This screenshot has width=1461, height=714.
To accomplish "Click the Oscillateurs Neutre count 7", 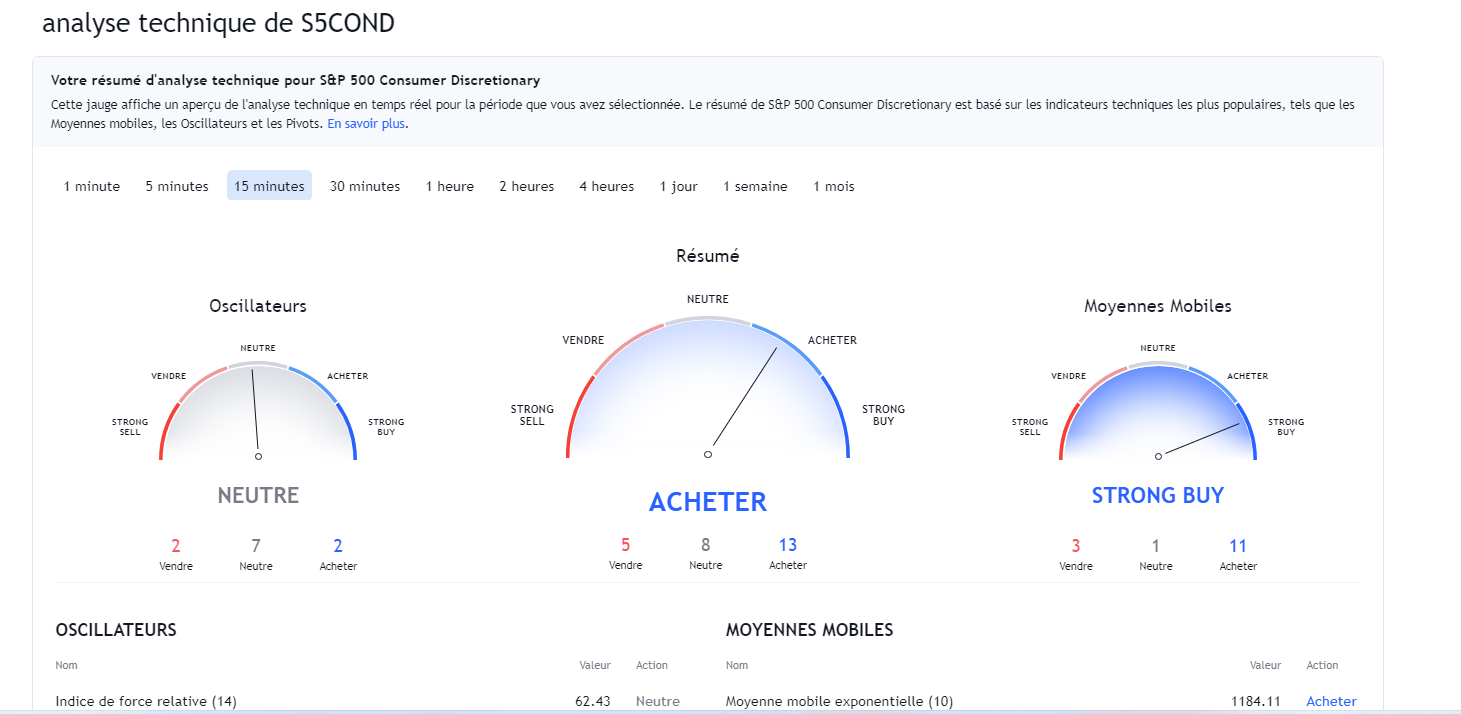I will point(256,546).
